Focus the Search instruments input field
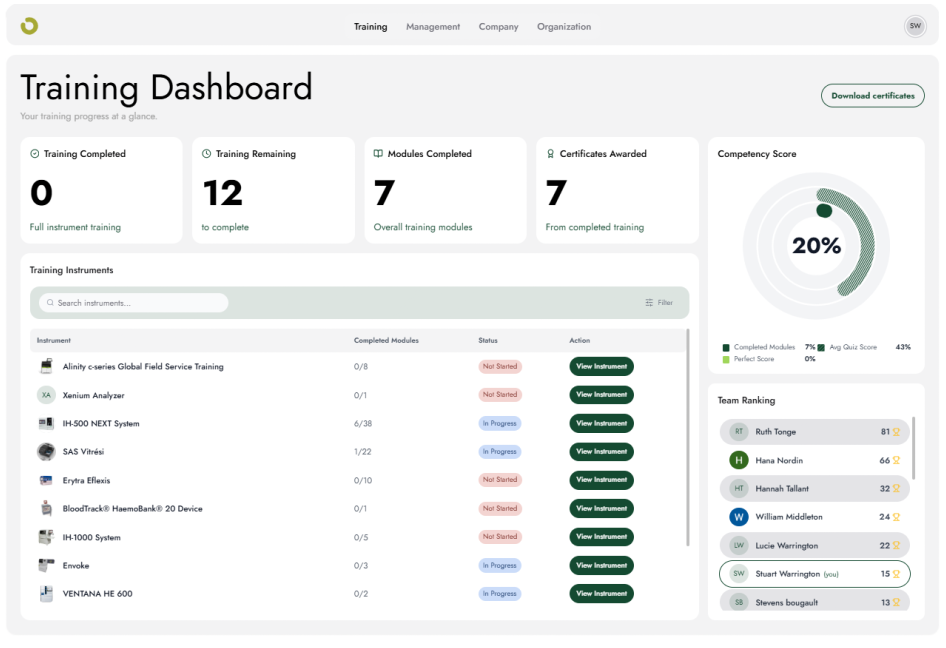Viewport: 946px width, 648px height. pos(133,302)
